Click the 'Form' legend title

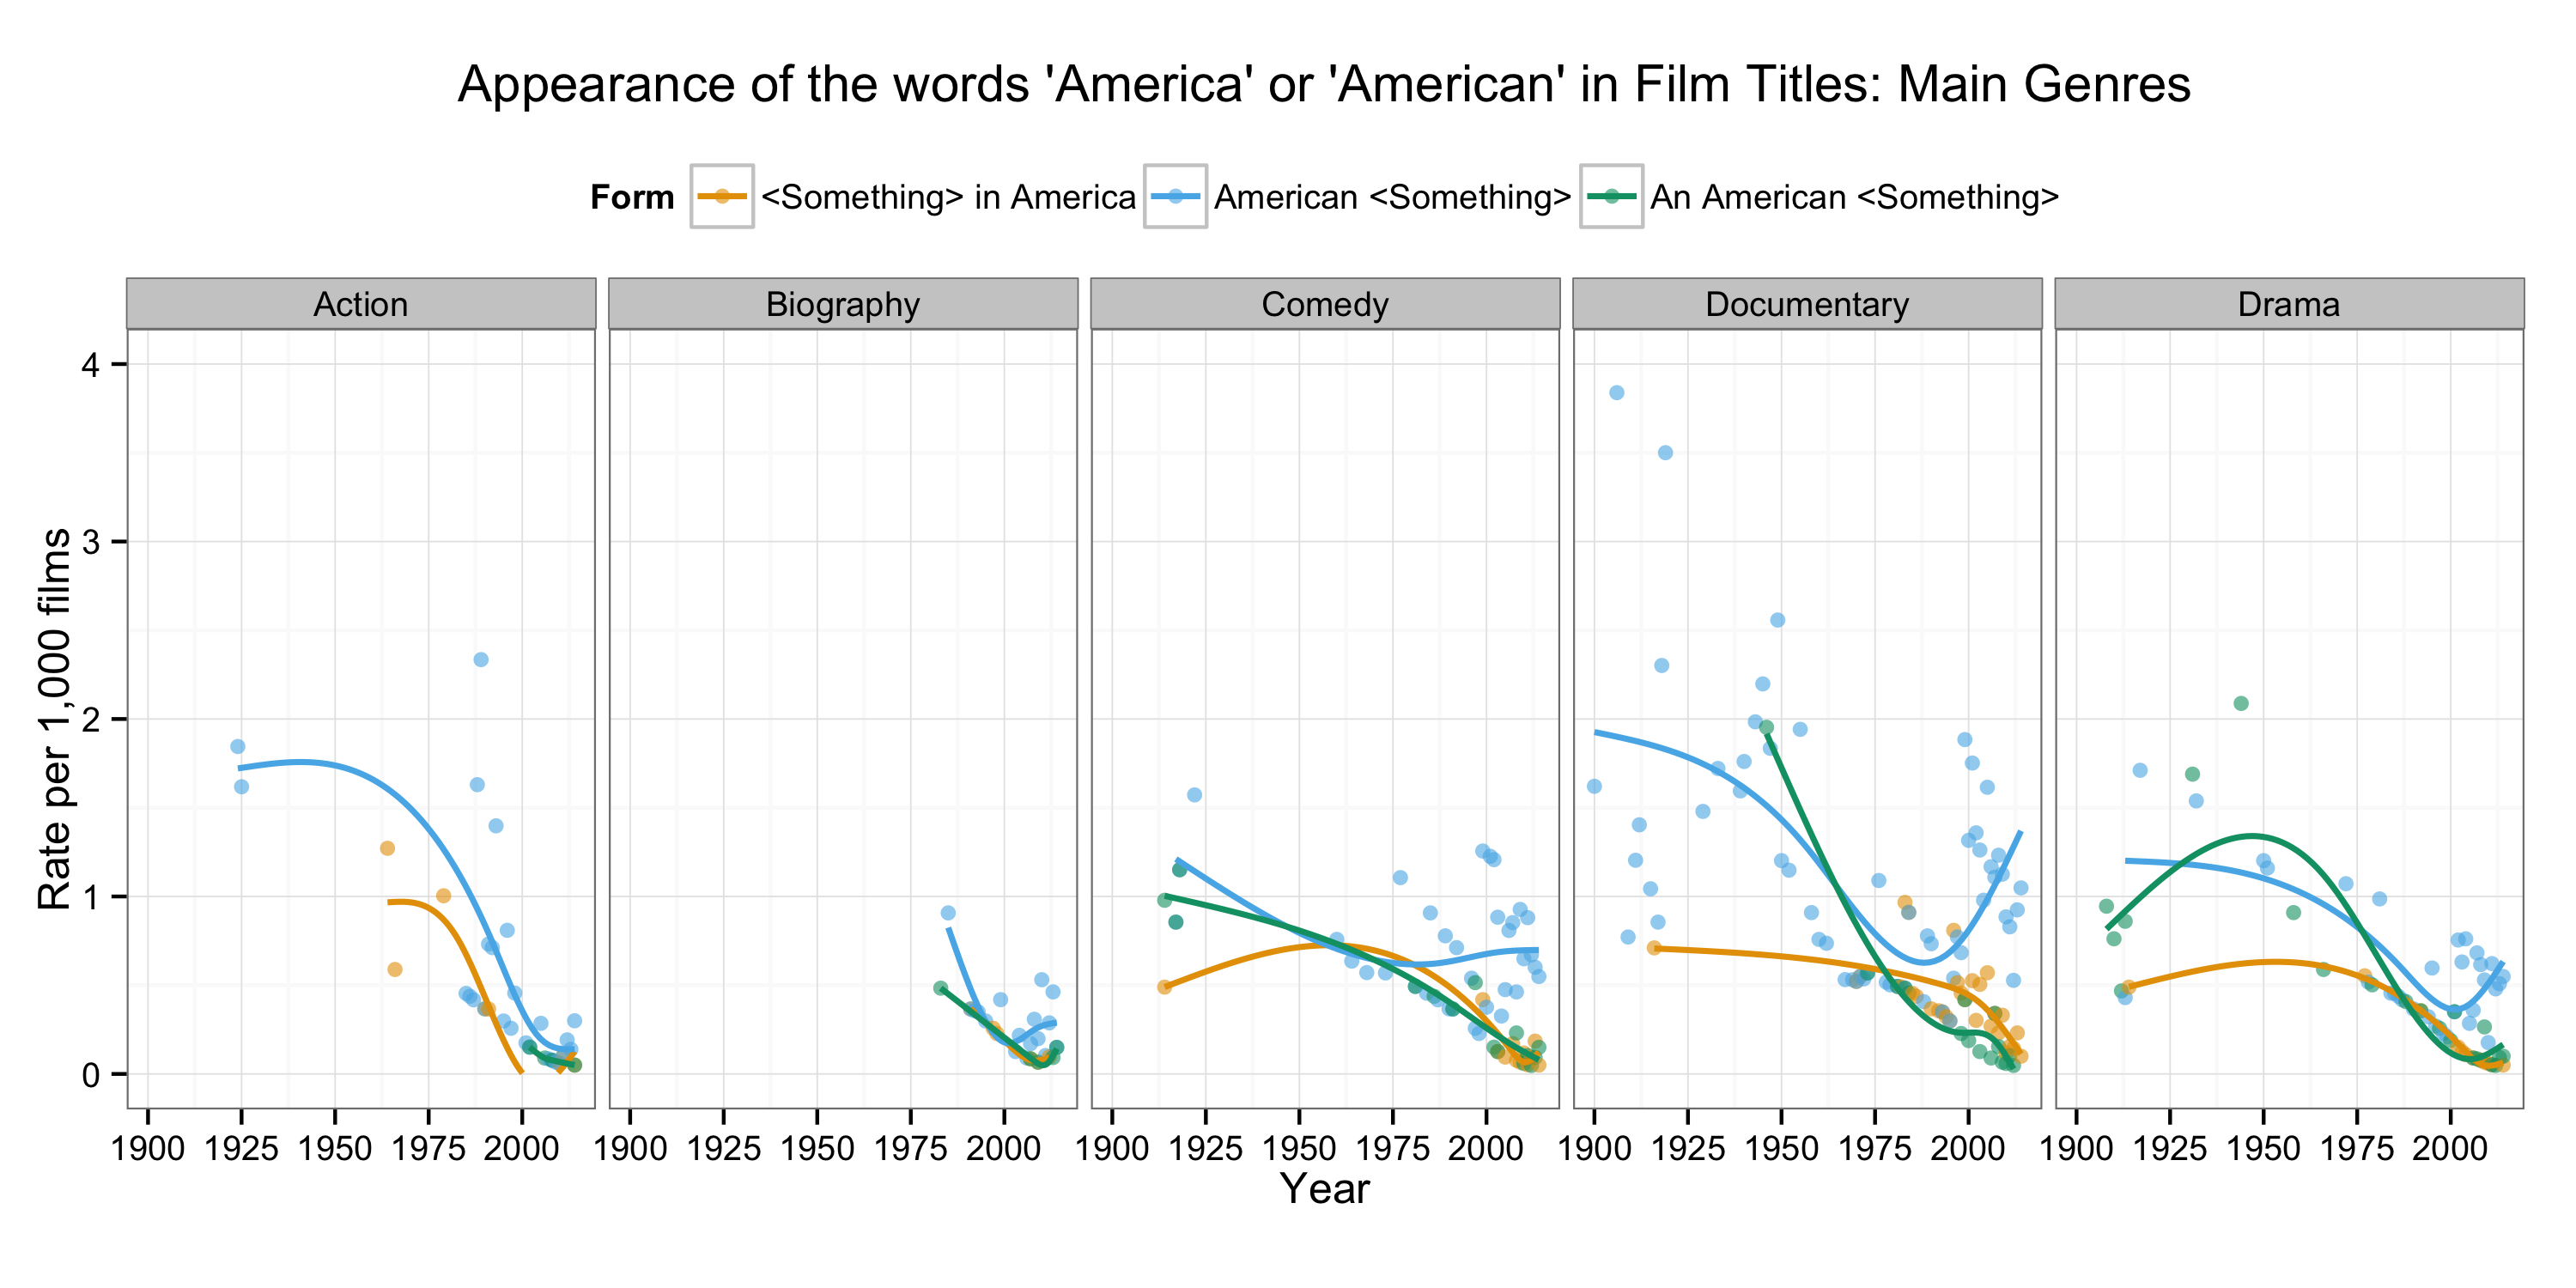tap(632, 198)
